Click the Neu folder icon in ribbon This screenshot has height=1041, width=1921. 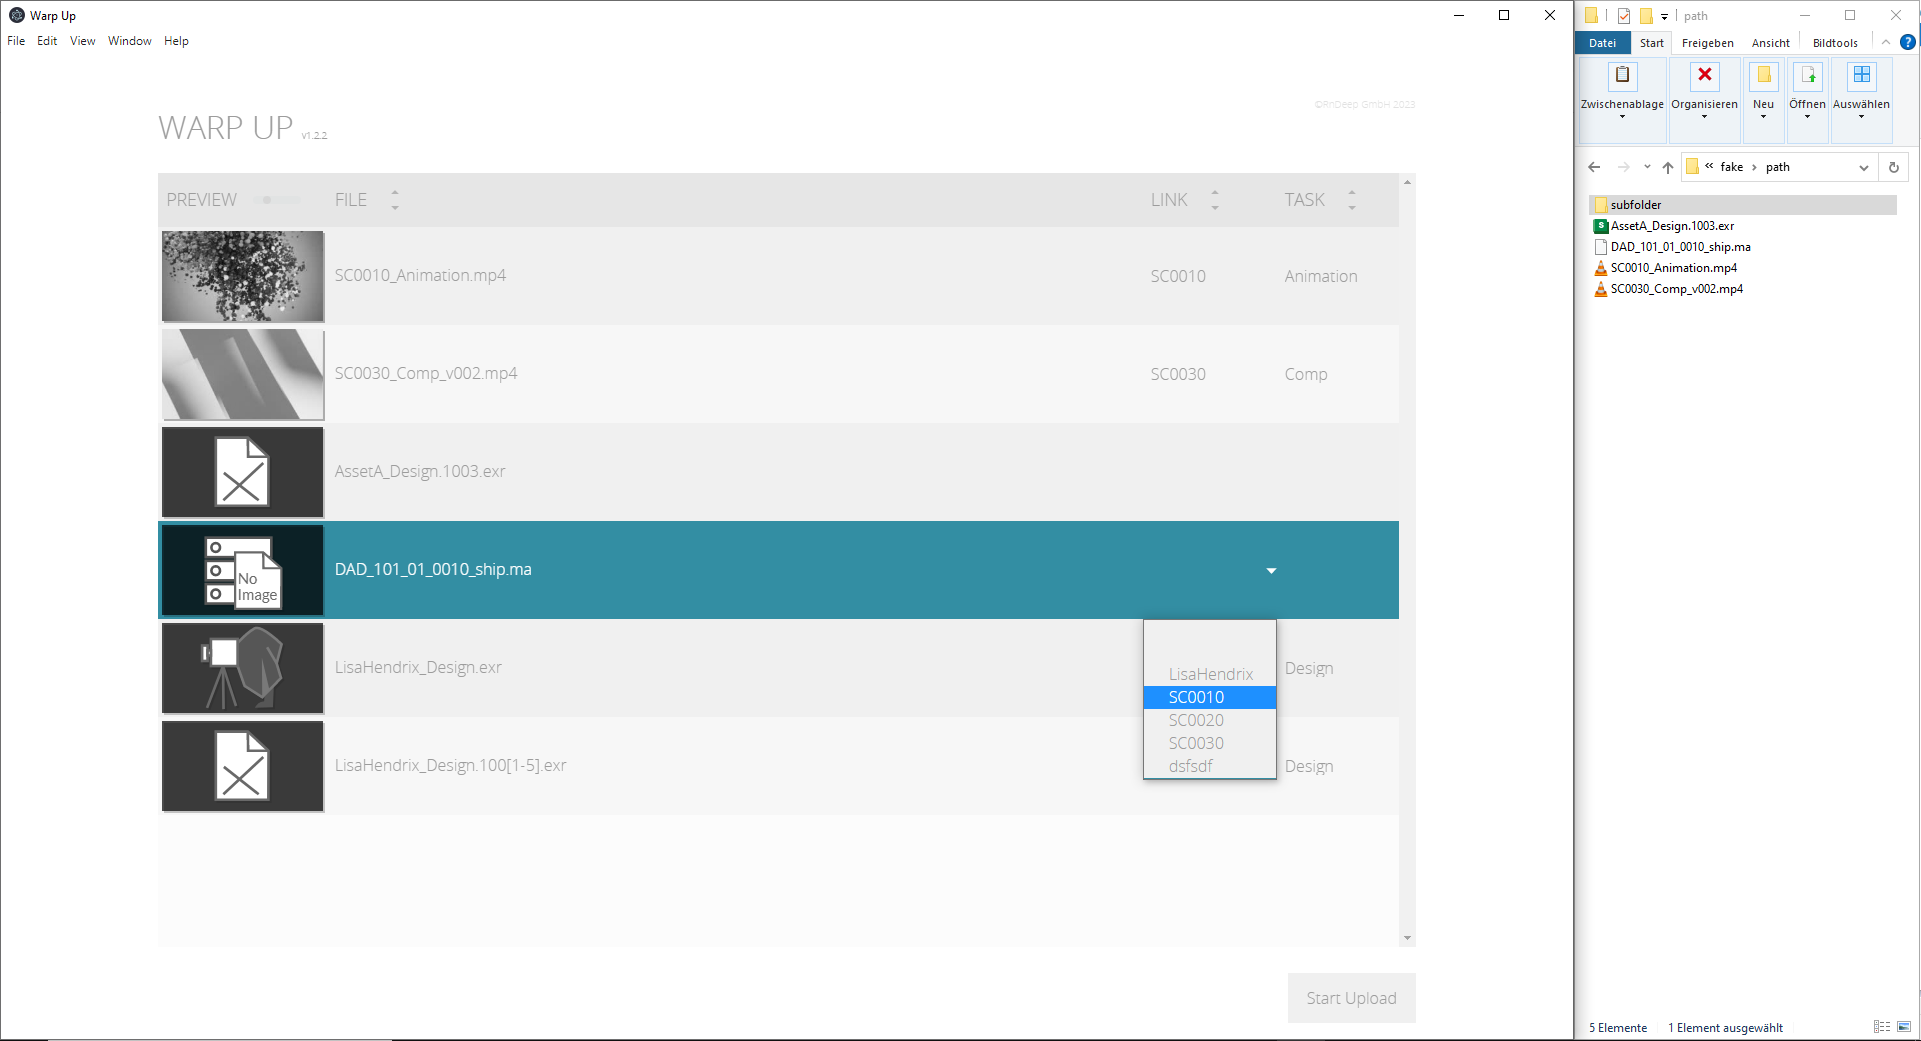[x=1763, y=76]
